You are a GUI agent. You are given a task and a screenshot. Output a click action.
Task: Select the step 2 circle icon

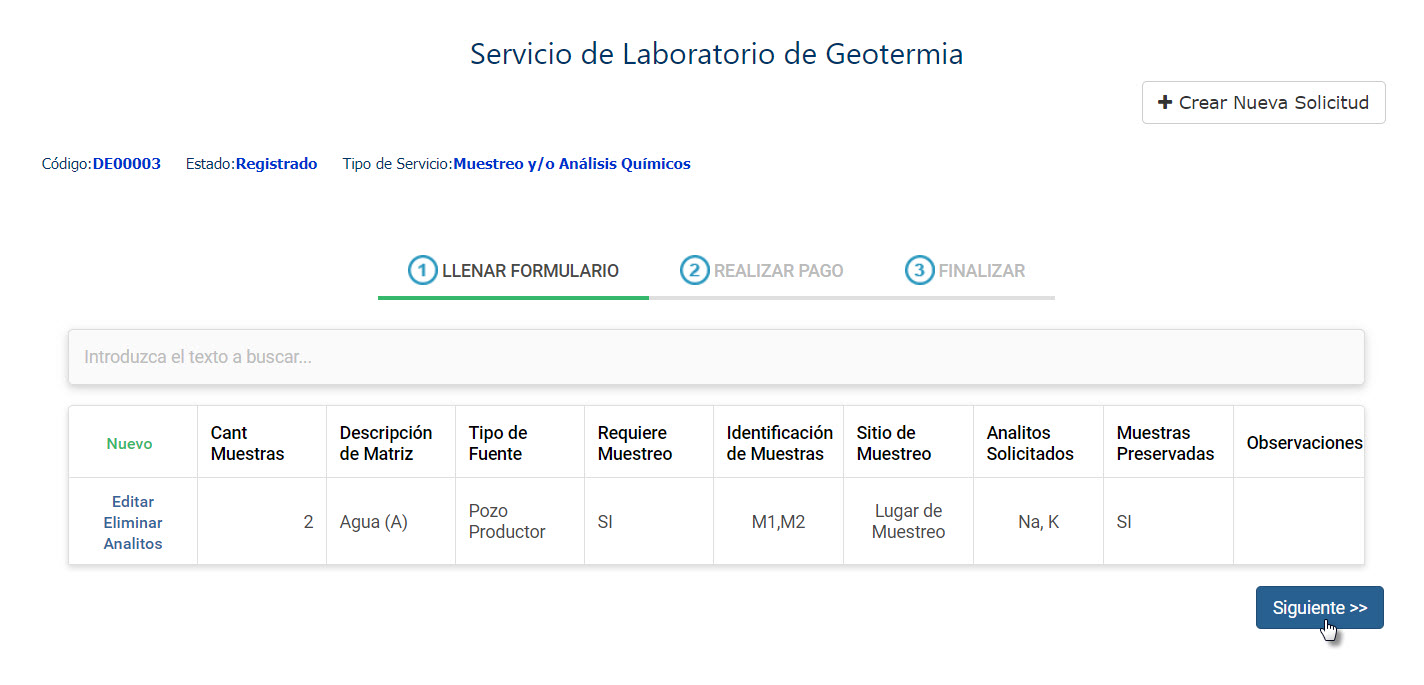pyautogui.click(x=695, y=270)
